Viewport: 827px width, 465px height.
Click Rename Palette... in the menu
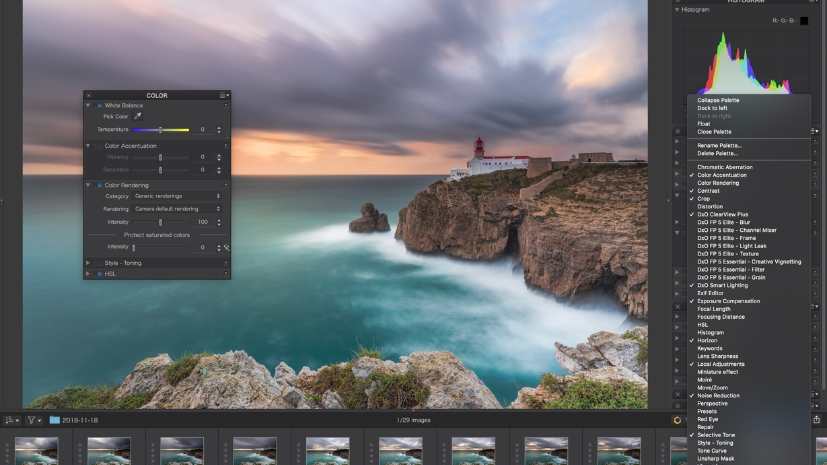(719, 145)
